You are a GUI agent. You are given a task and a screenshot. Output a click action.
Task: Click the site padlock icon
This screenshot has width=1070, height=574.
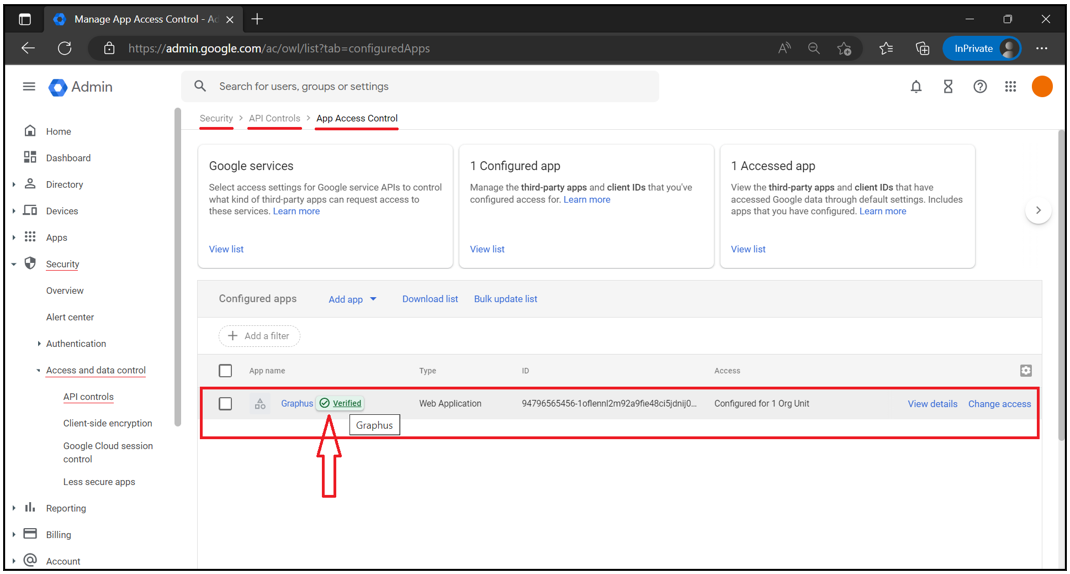[x=109, y=48]
